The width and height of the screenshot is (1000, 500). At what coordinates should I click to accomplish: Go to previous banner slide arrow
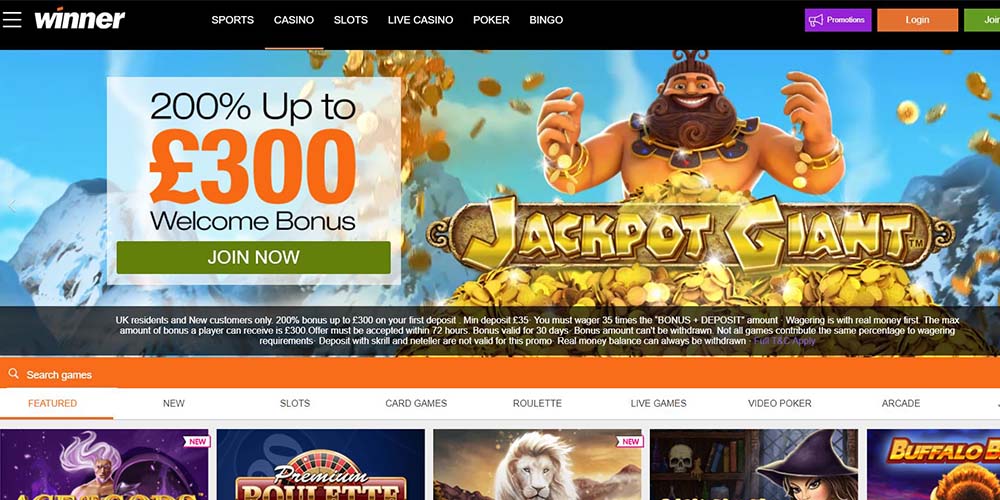click(x=11, y=205)
